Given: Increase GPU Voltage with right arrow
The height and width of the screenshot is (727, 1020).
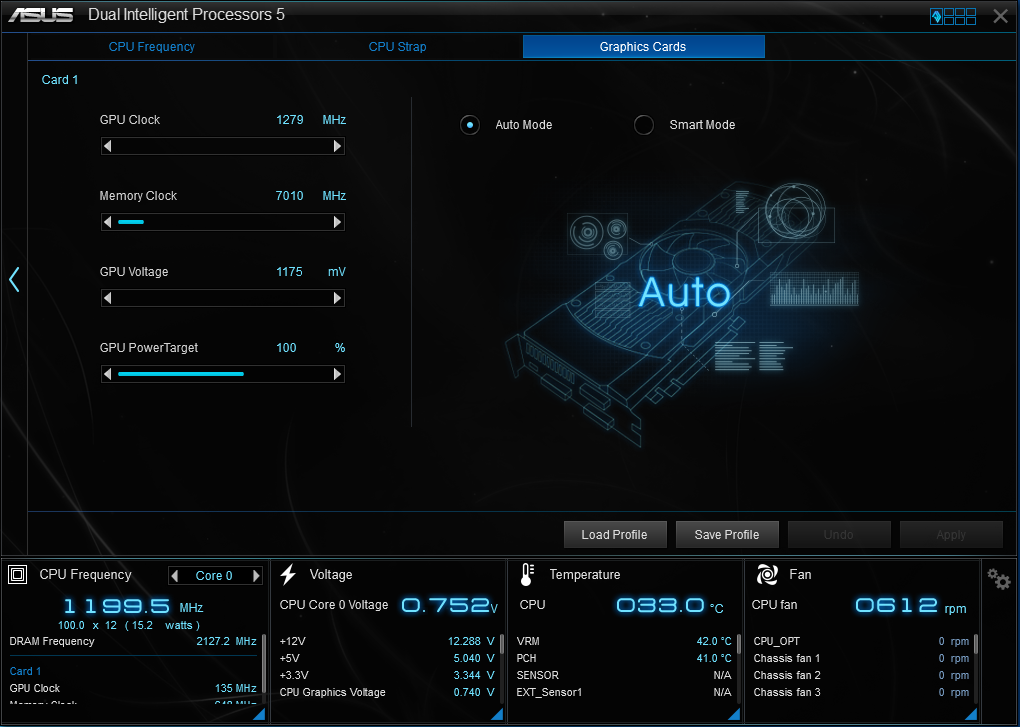Looking at the screenshot, I should 337,298.
